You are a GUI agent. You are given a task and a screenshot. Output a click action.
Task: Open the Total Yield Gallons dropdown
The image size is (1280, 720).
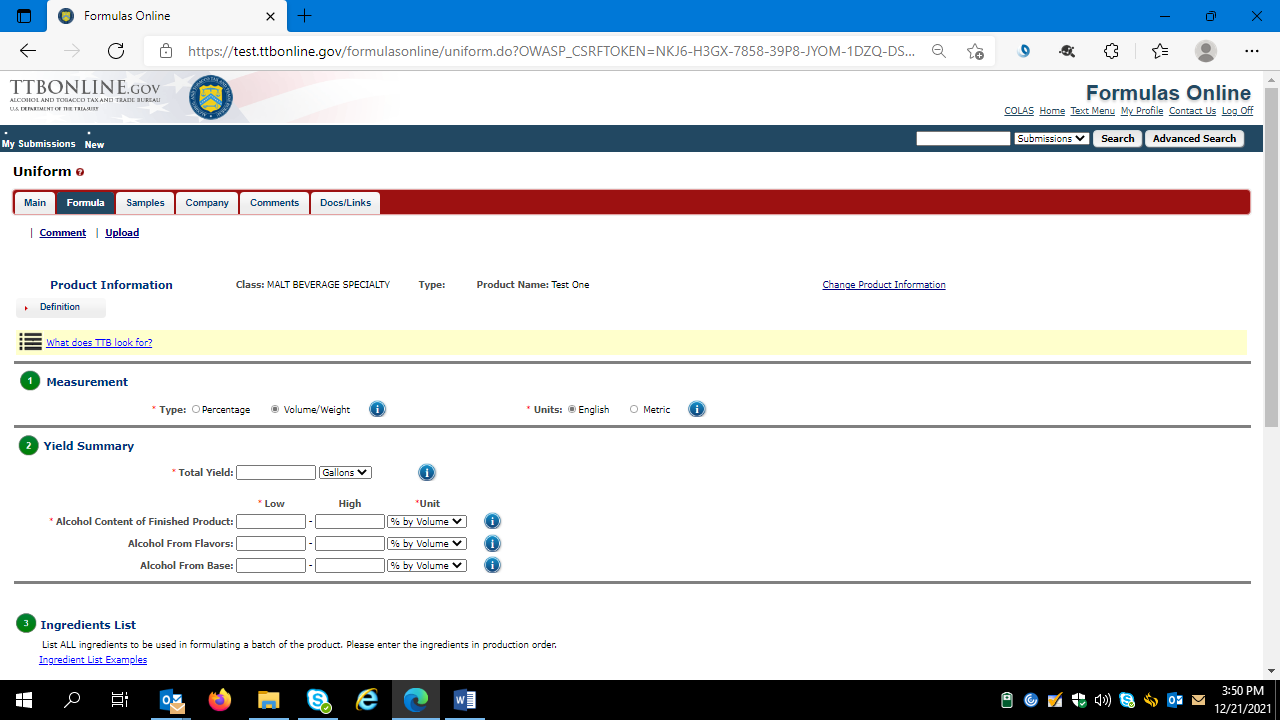pos(345,472)
